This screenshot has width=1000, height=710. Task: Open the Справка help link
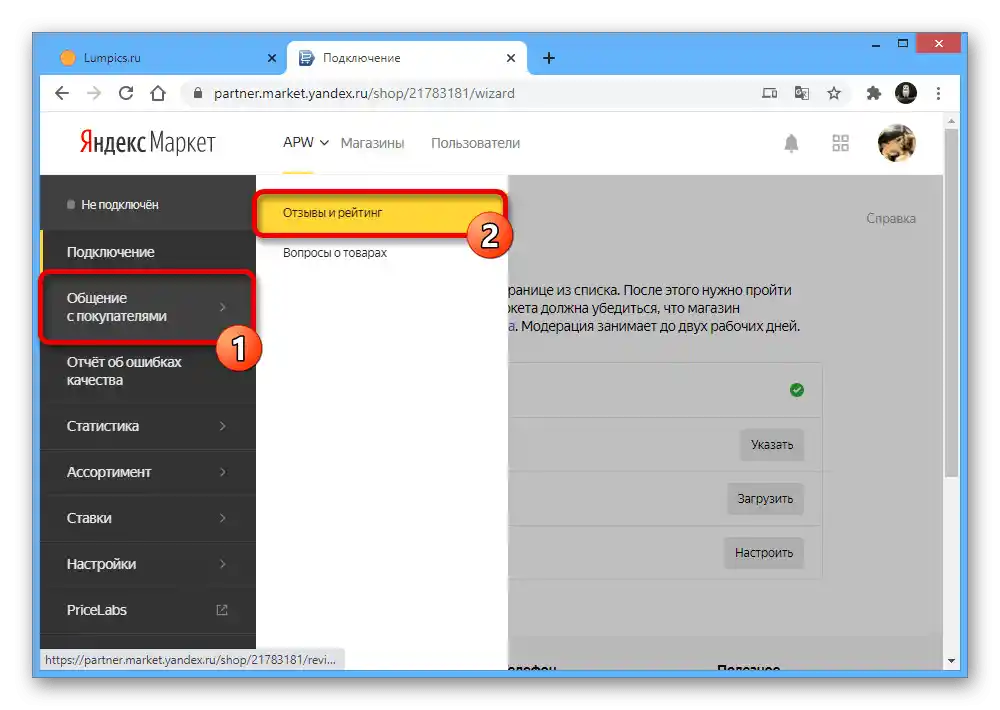pos(890,218)
